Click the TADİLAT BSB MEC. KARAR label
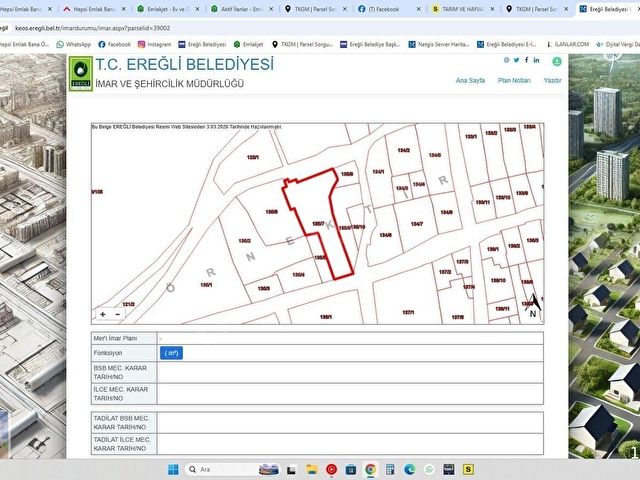Screen dimensions: 640x480 click(x=121, y=422)
